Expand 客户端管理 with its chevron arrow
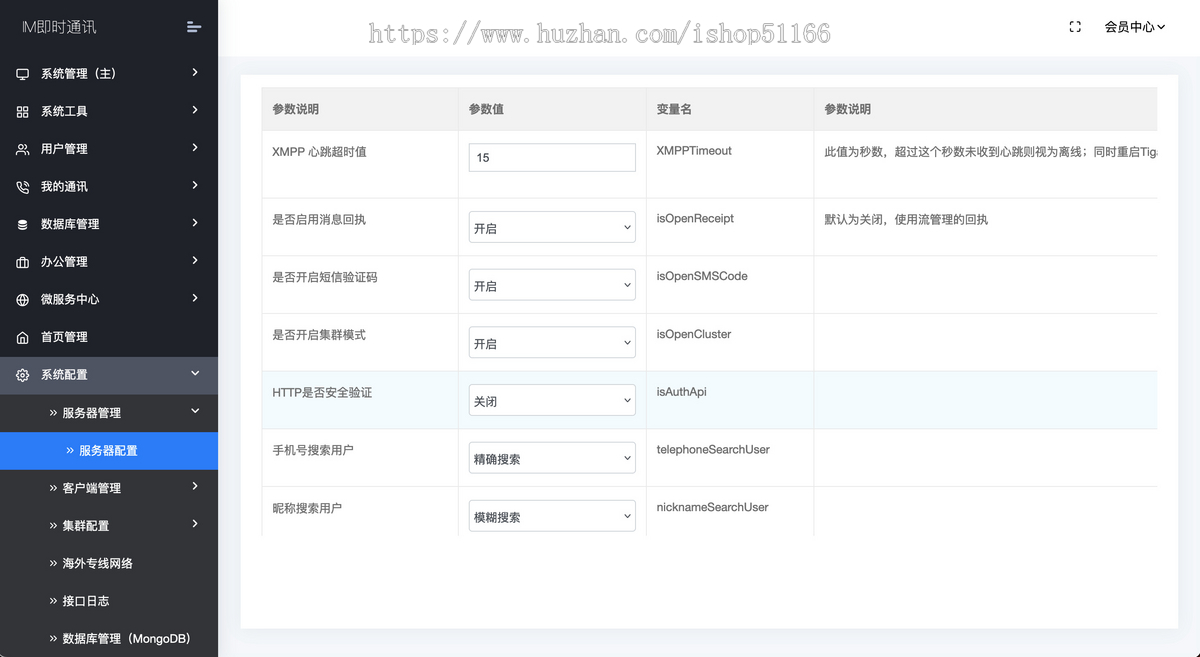This screenshot has height=657, width=1200. 195,486
